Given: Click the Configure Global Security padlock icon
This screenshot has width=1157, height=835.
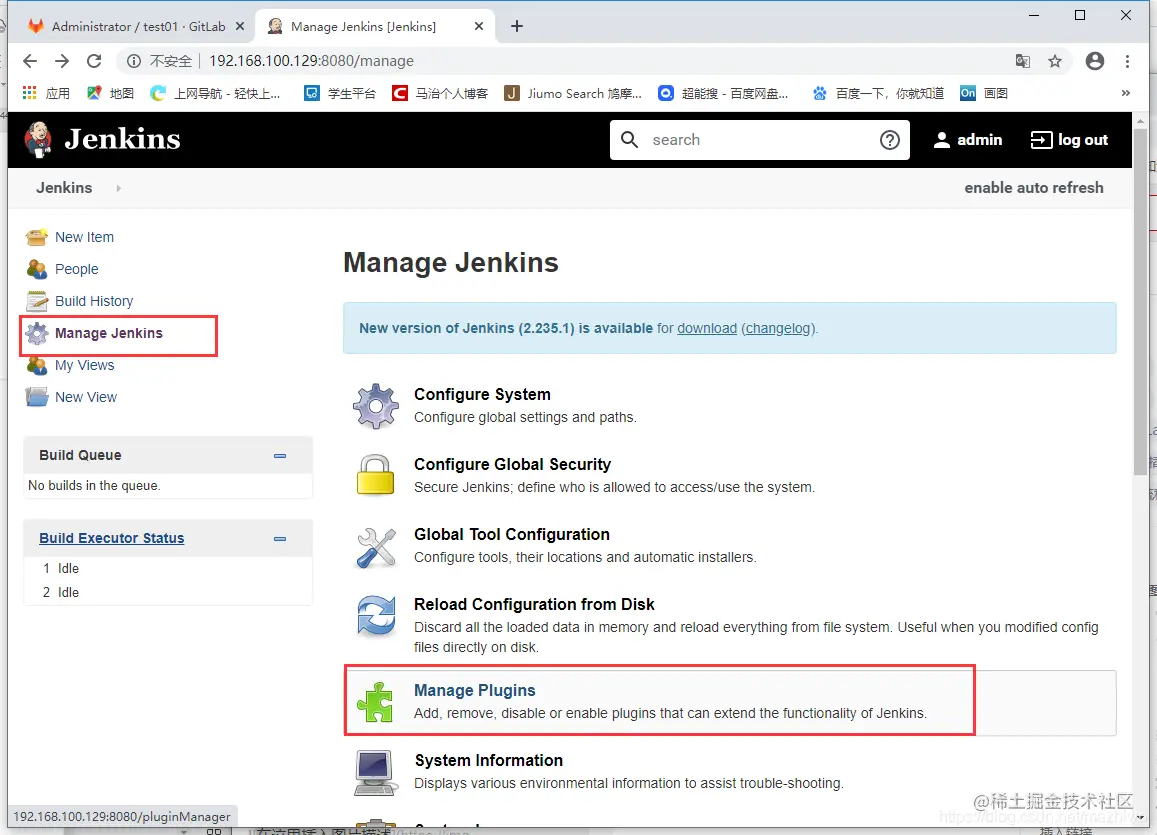Looking at the screenshot, I should 376,475.
